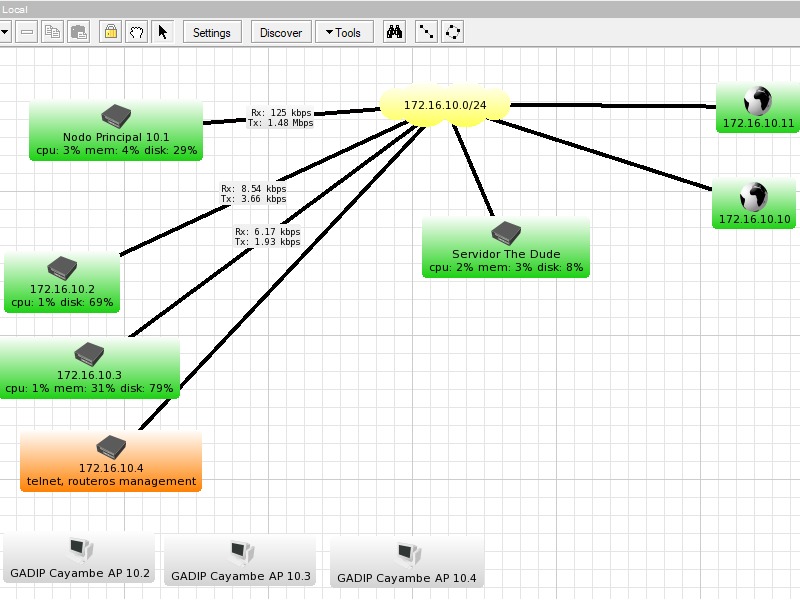Click 'cpu: 2% mem: 3% disk: 8%' text

[506, 267]
